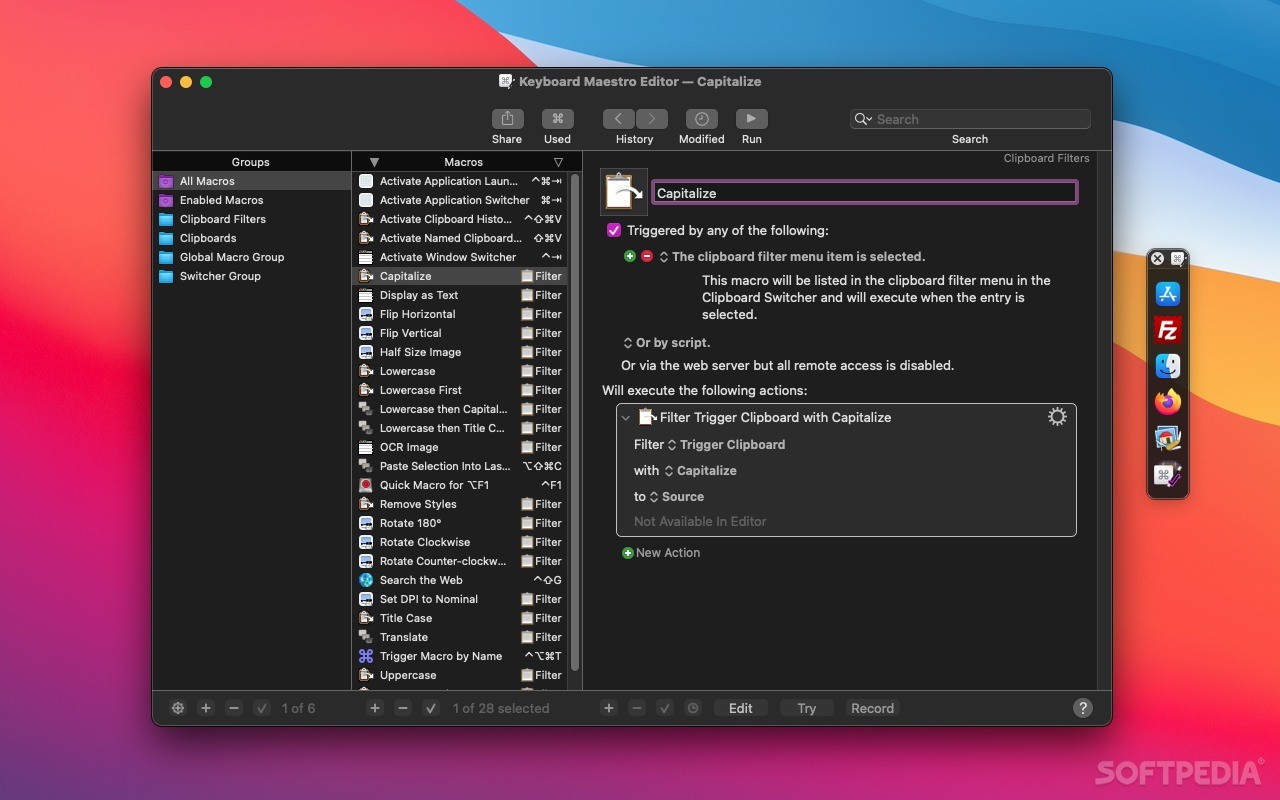Click the macro name field 'Capitalize'
The width and height of the screenshot is (1280, 800).
(x=865, y=193)
